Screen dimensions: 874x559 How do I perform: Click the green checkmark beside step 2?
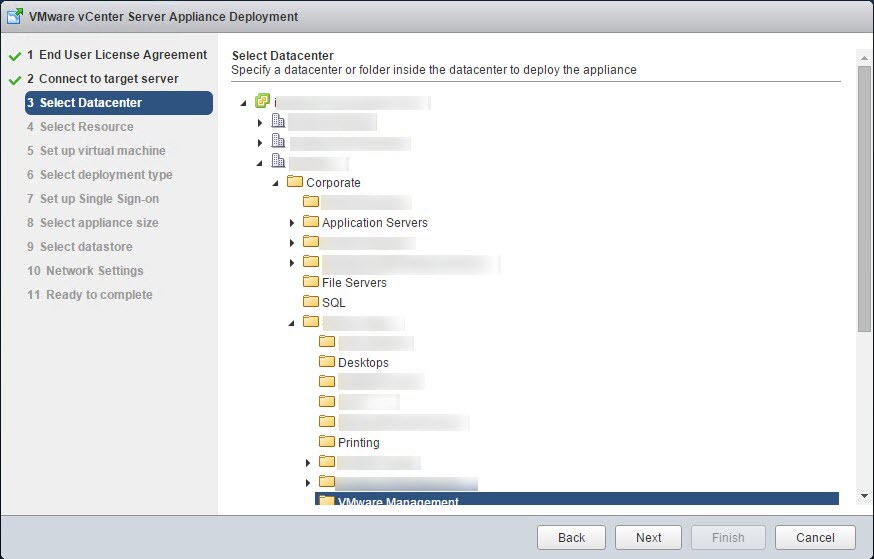15,80
